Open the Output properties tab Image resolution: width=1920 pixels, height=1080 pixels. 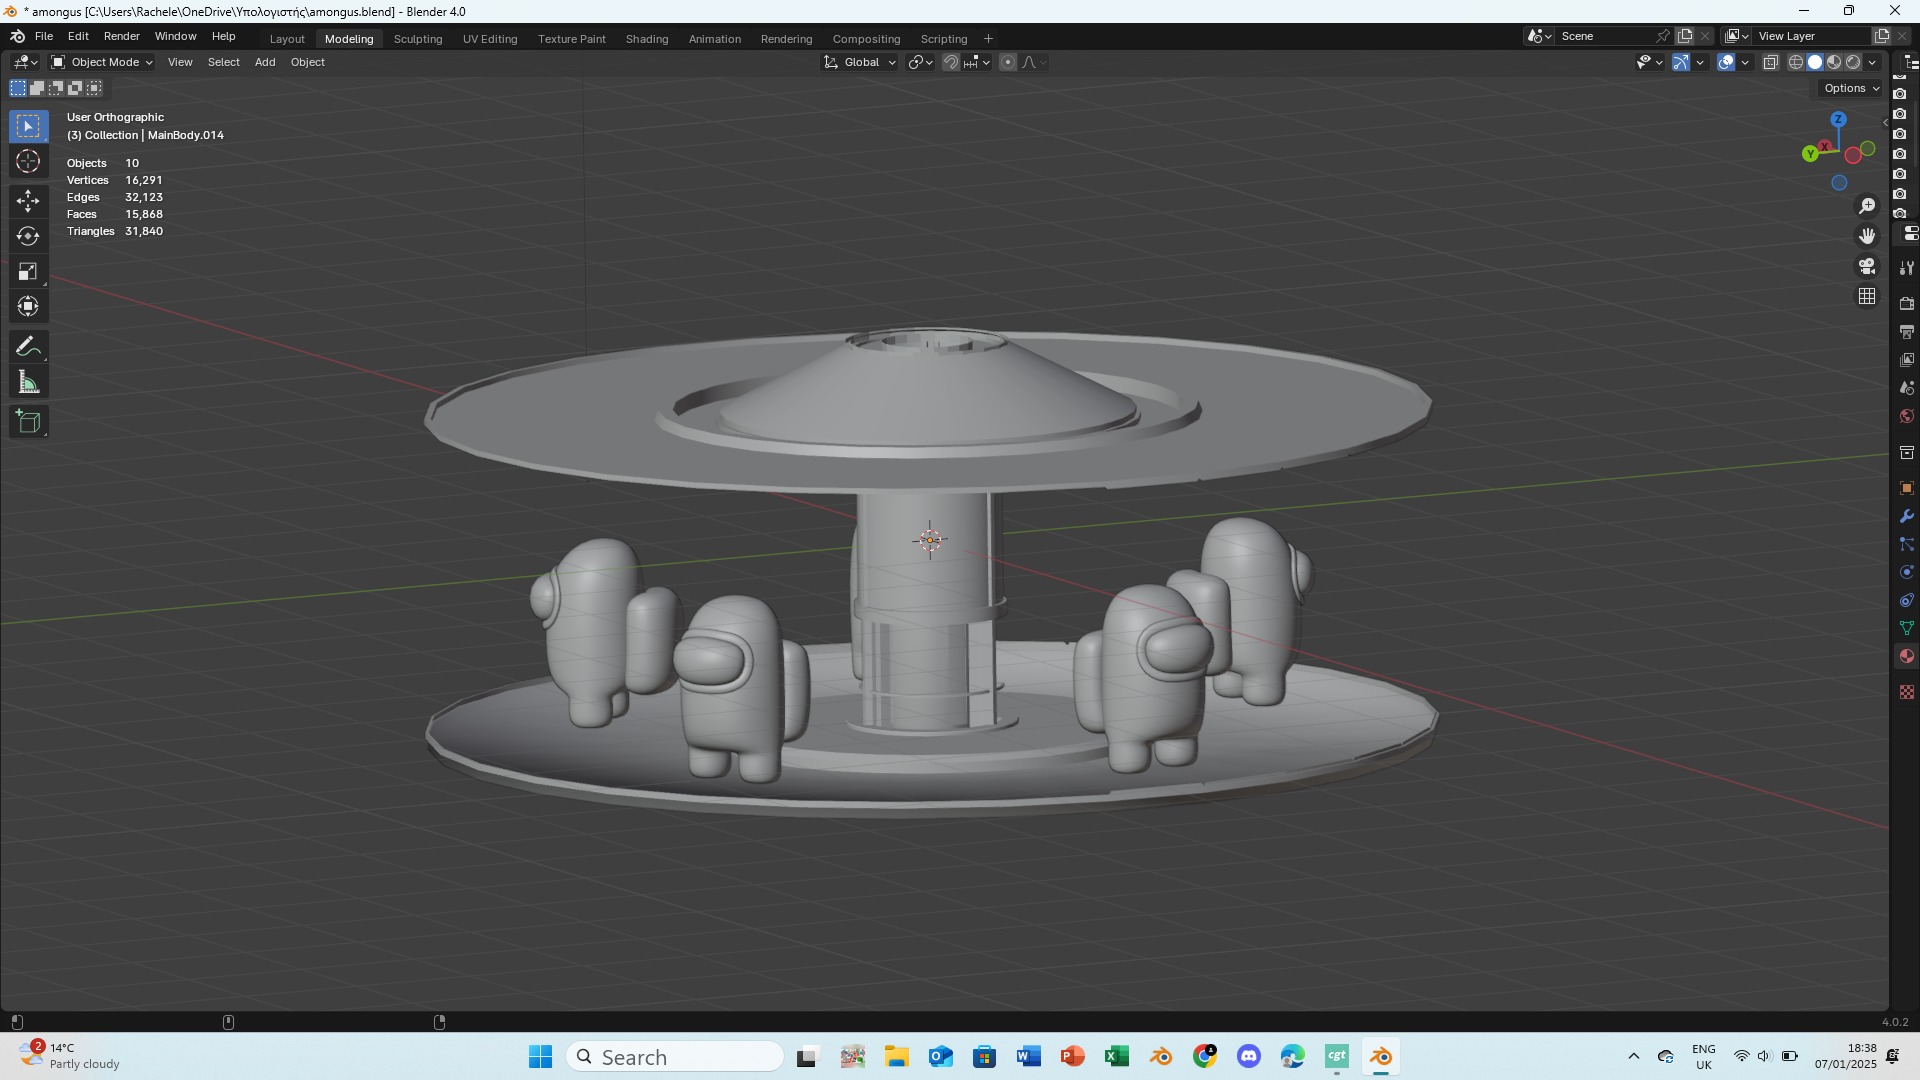tap(1907, 331)
